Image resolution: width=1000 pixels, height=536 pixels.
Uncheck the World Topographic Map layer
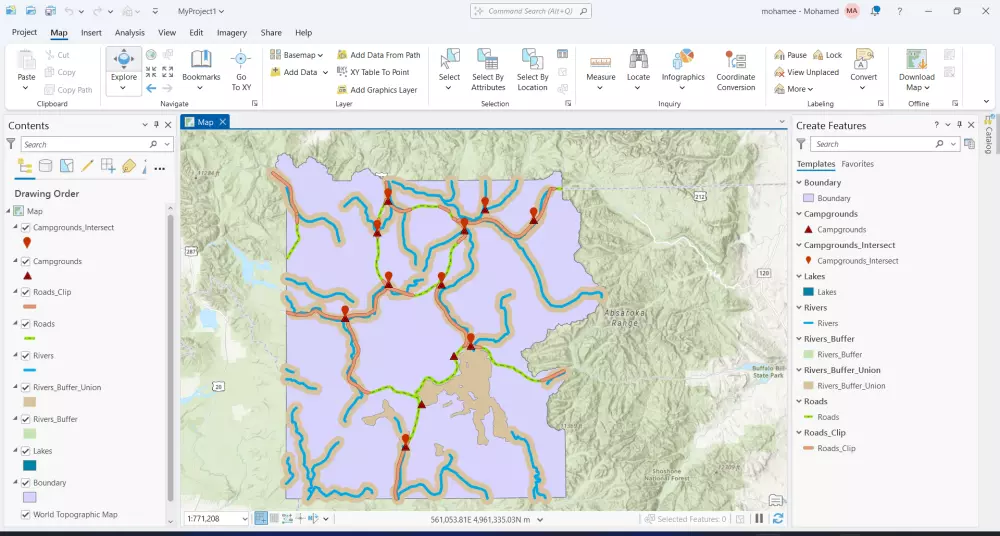(26, 514)
